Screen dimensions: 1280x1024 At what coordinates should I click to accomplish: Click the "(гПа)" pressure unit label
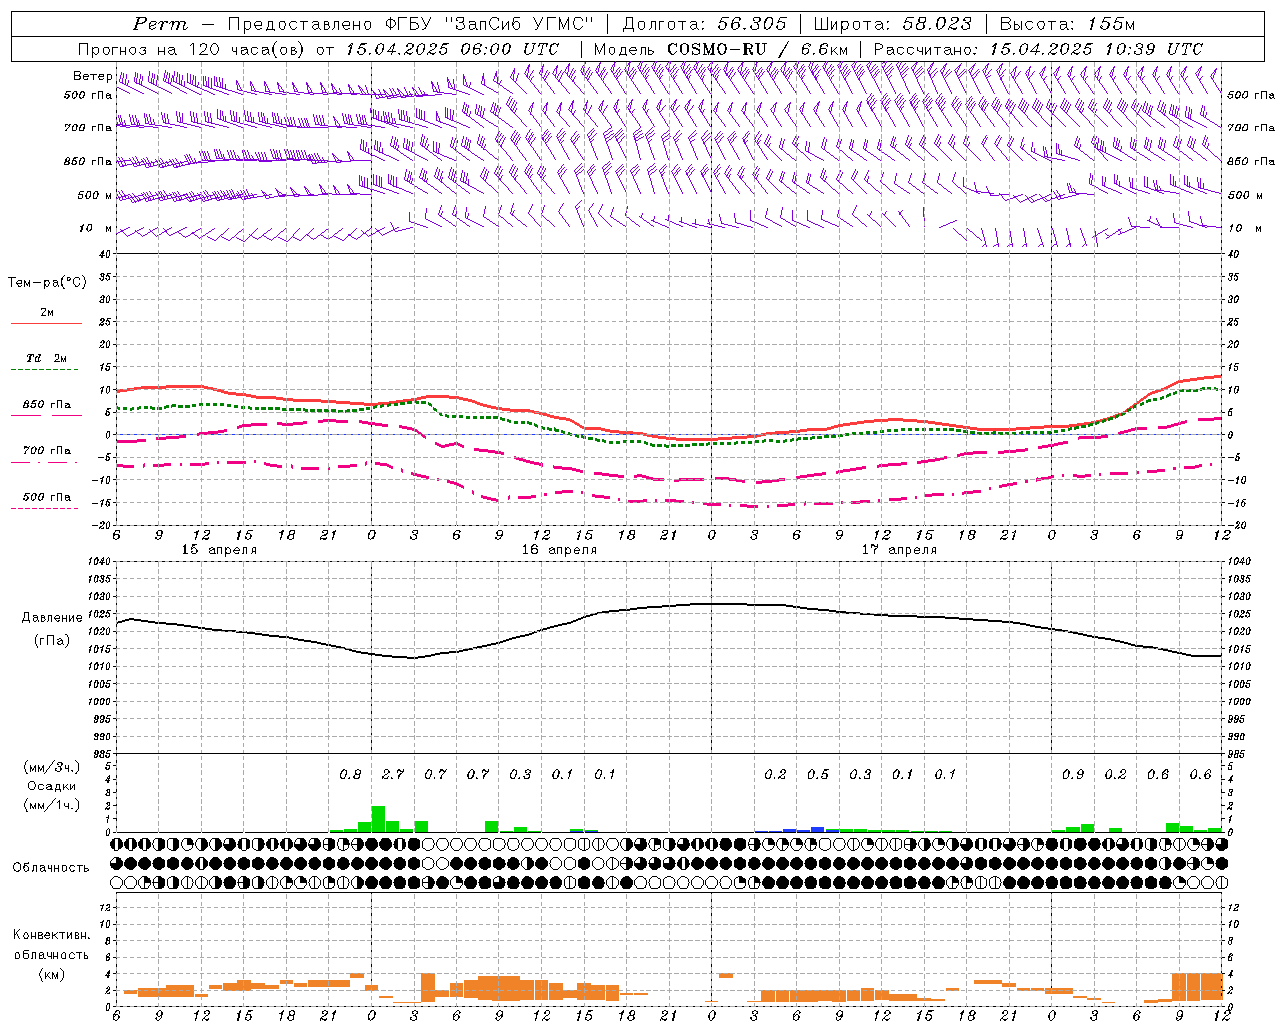point(52,640)
